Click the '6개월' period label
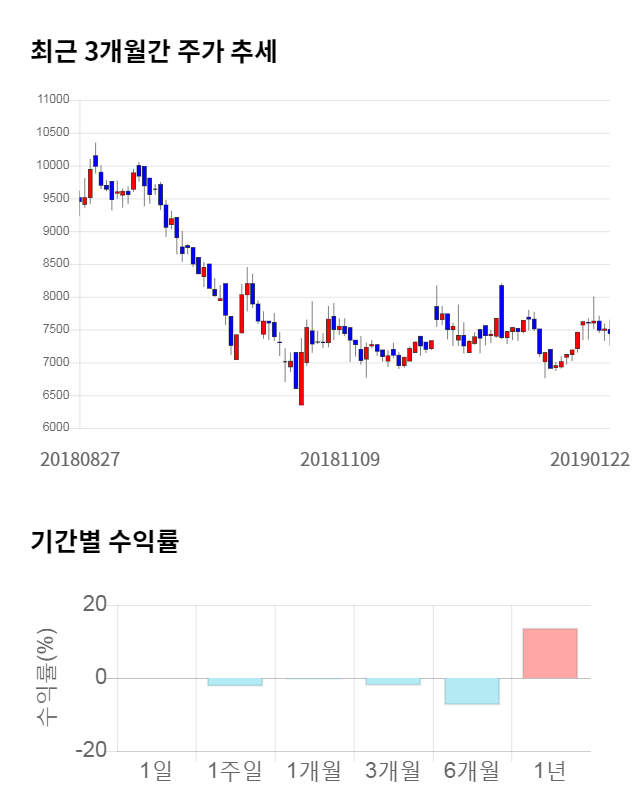This screenshot has width=640, height=810. coord(471,770)
